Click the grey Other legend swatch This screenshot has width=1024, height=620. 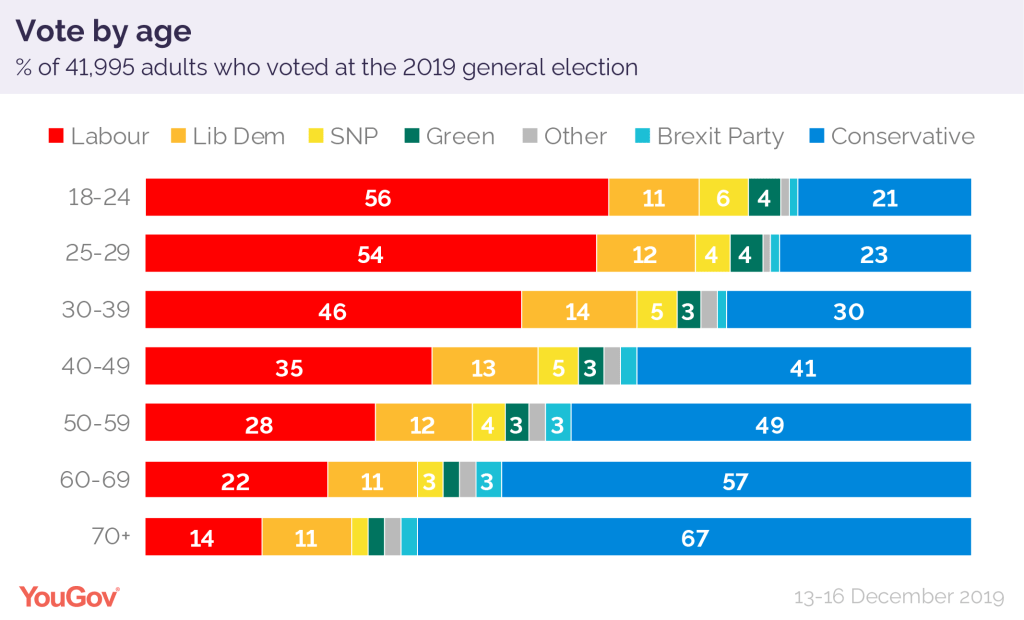tap(529, 137)
